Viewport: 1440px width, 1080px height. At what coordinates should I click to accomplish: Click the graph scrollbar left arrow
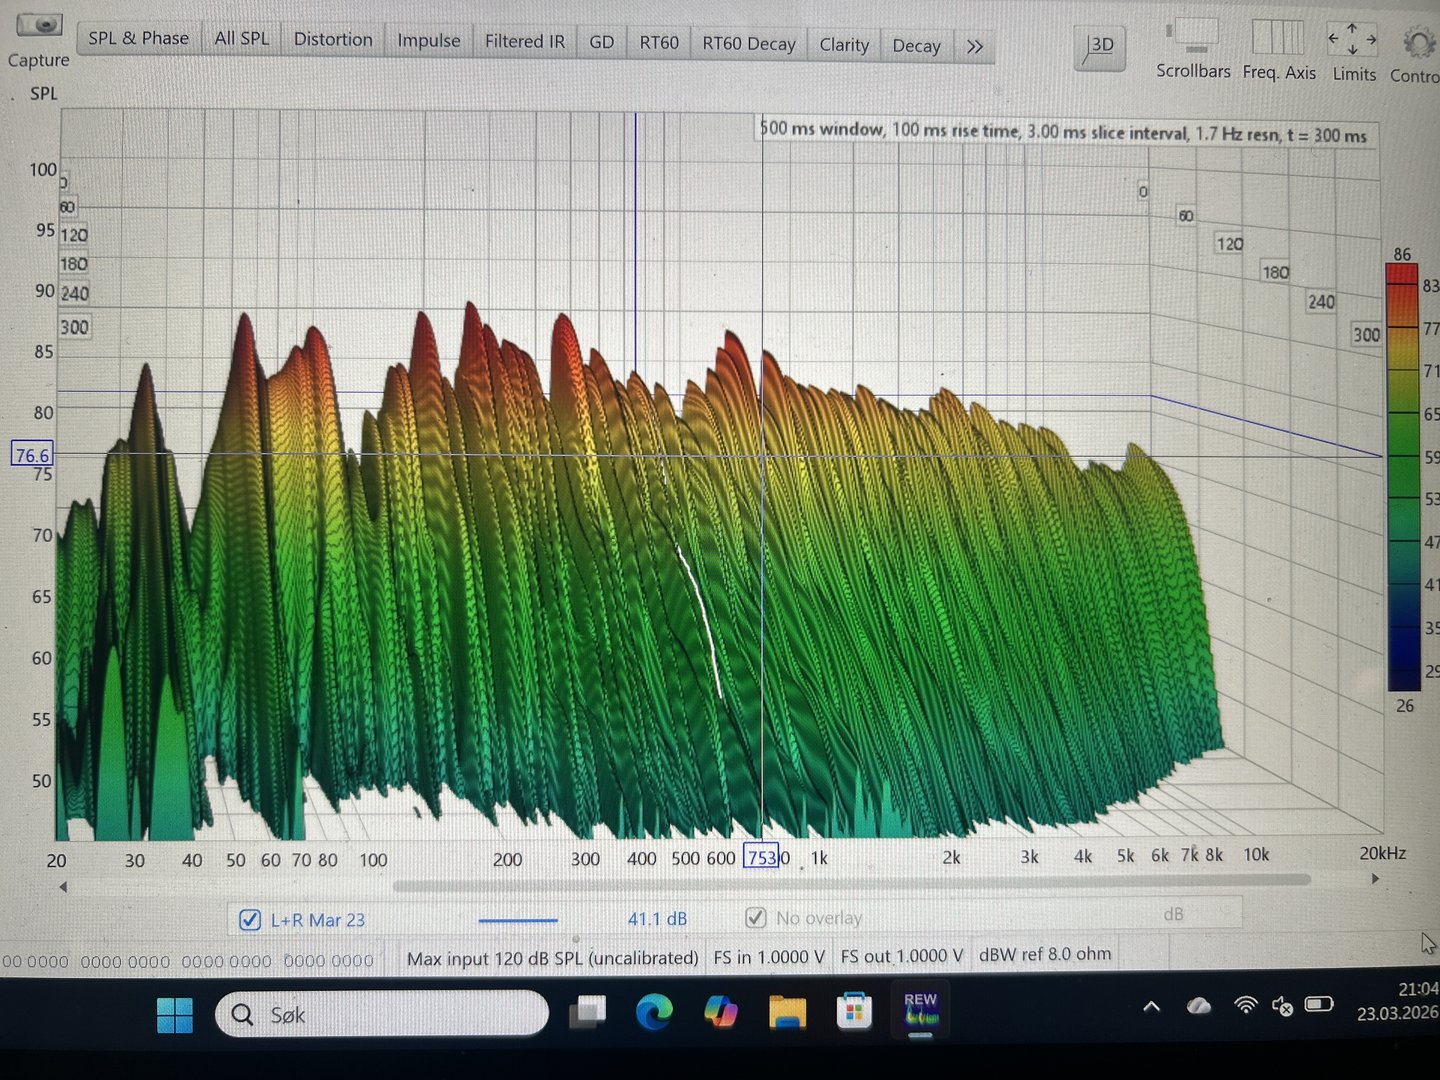63,886
